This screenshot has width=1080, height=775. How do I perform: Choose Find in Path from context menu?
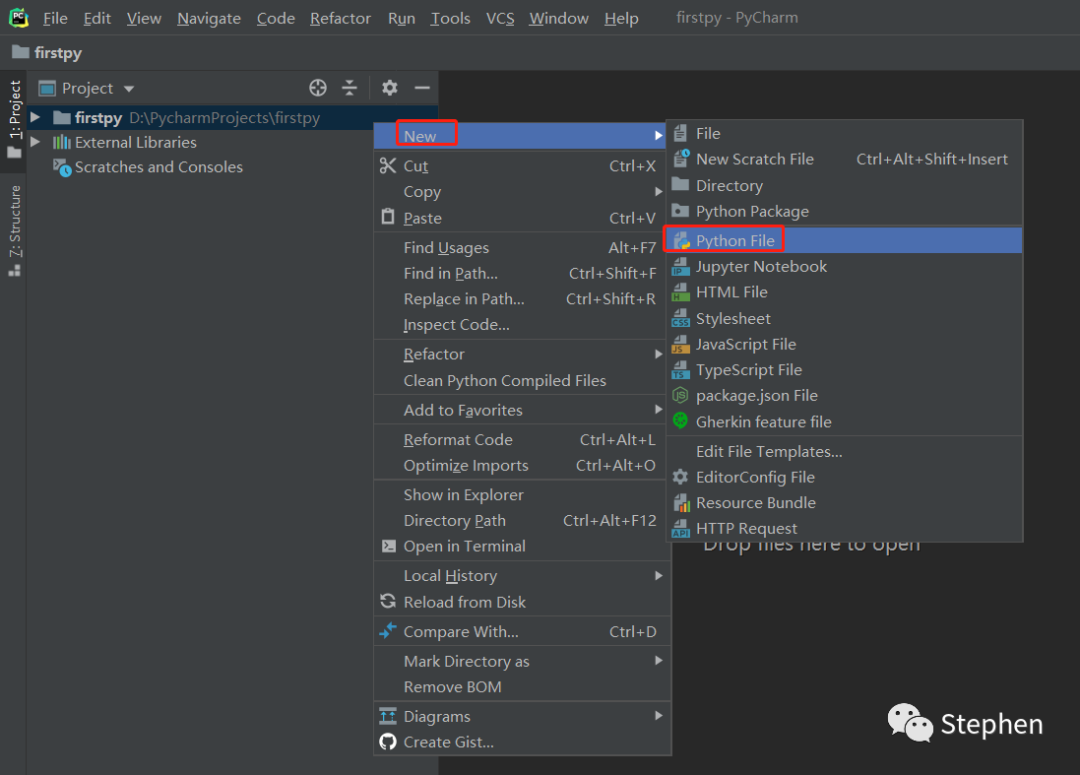[522, 273]
